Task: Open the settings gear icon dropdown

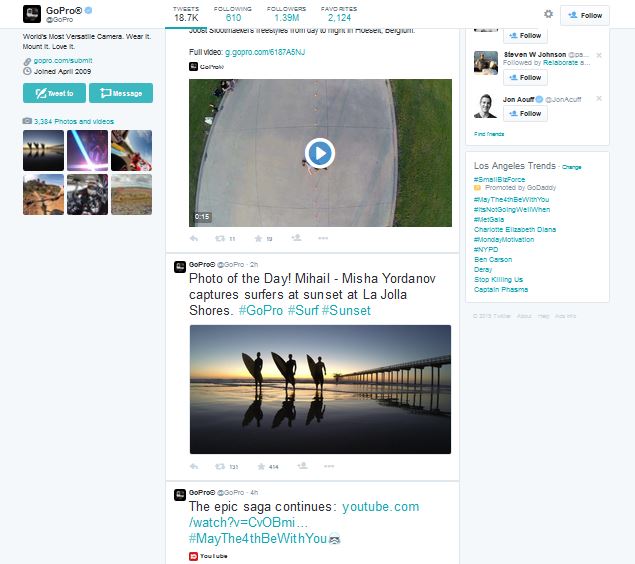Action: pyautogui.click(x=548, y=14)
